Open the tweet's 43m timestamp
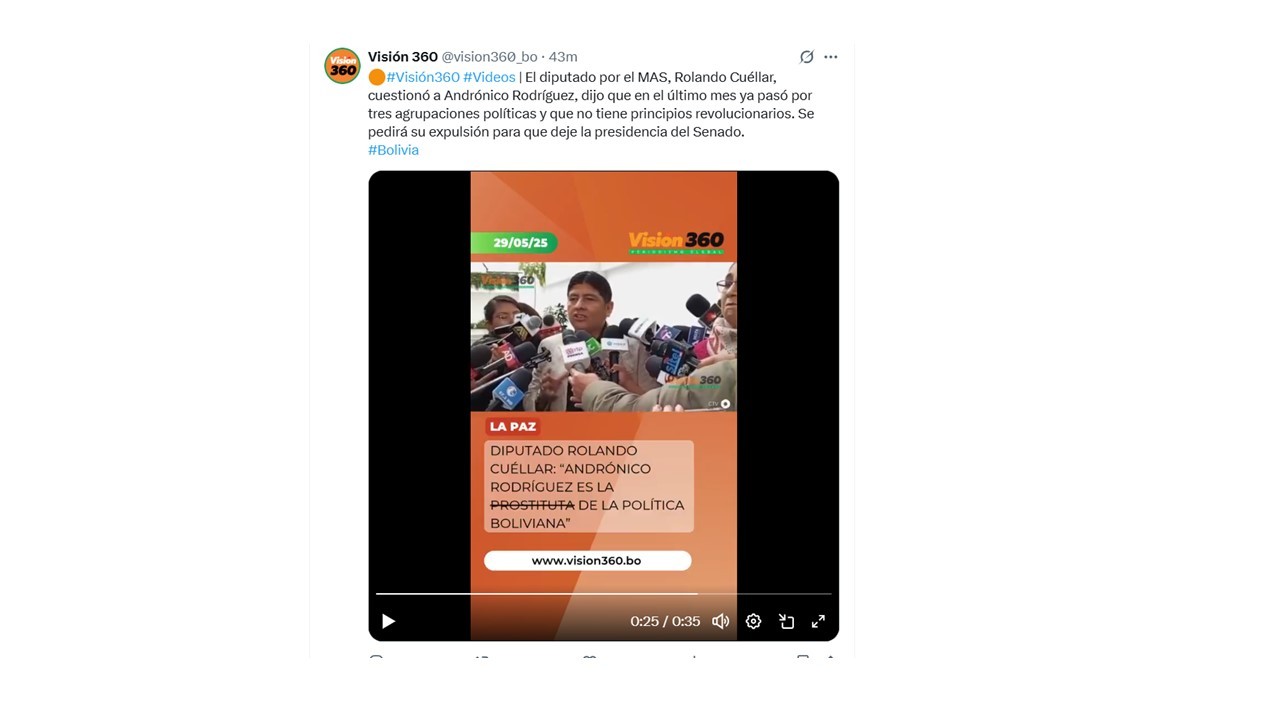This screenshot has height=720, width=1280. pos(563,57)
